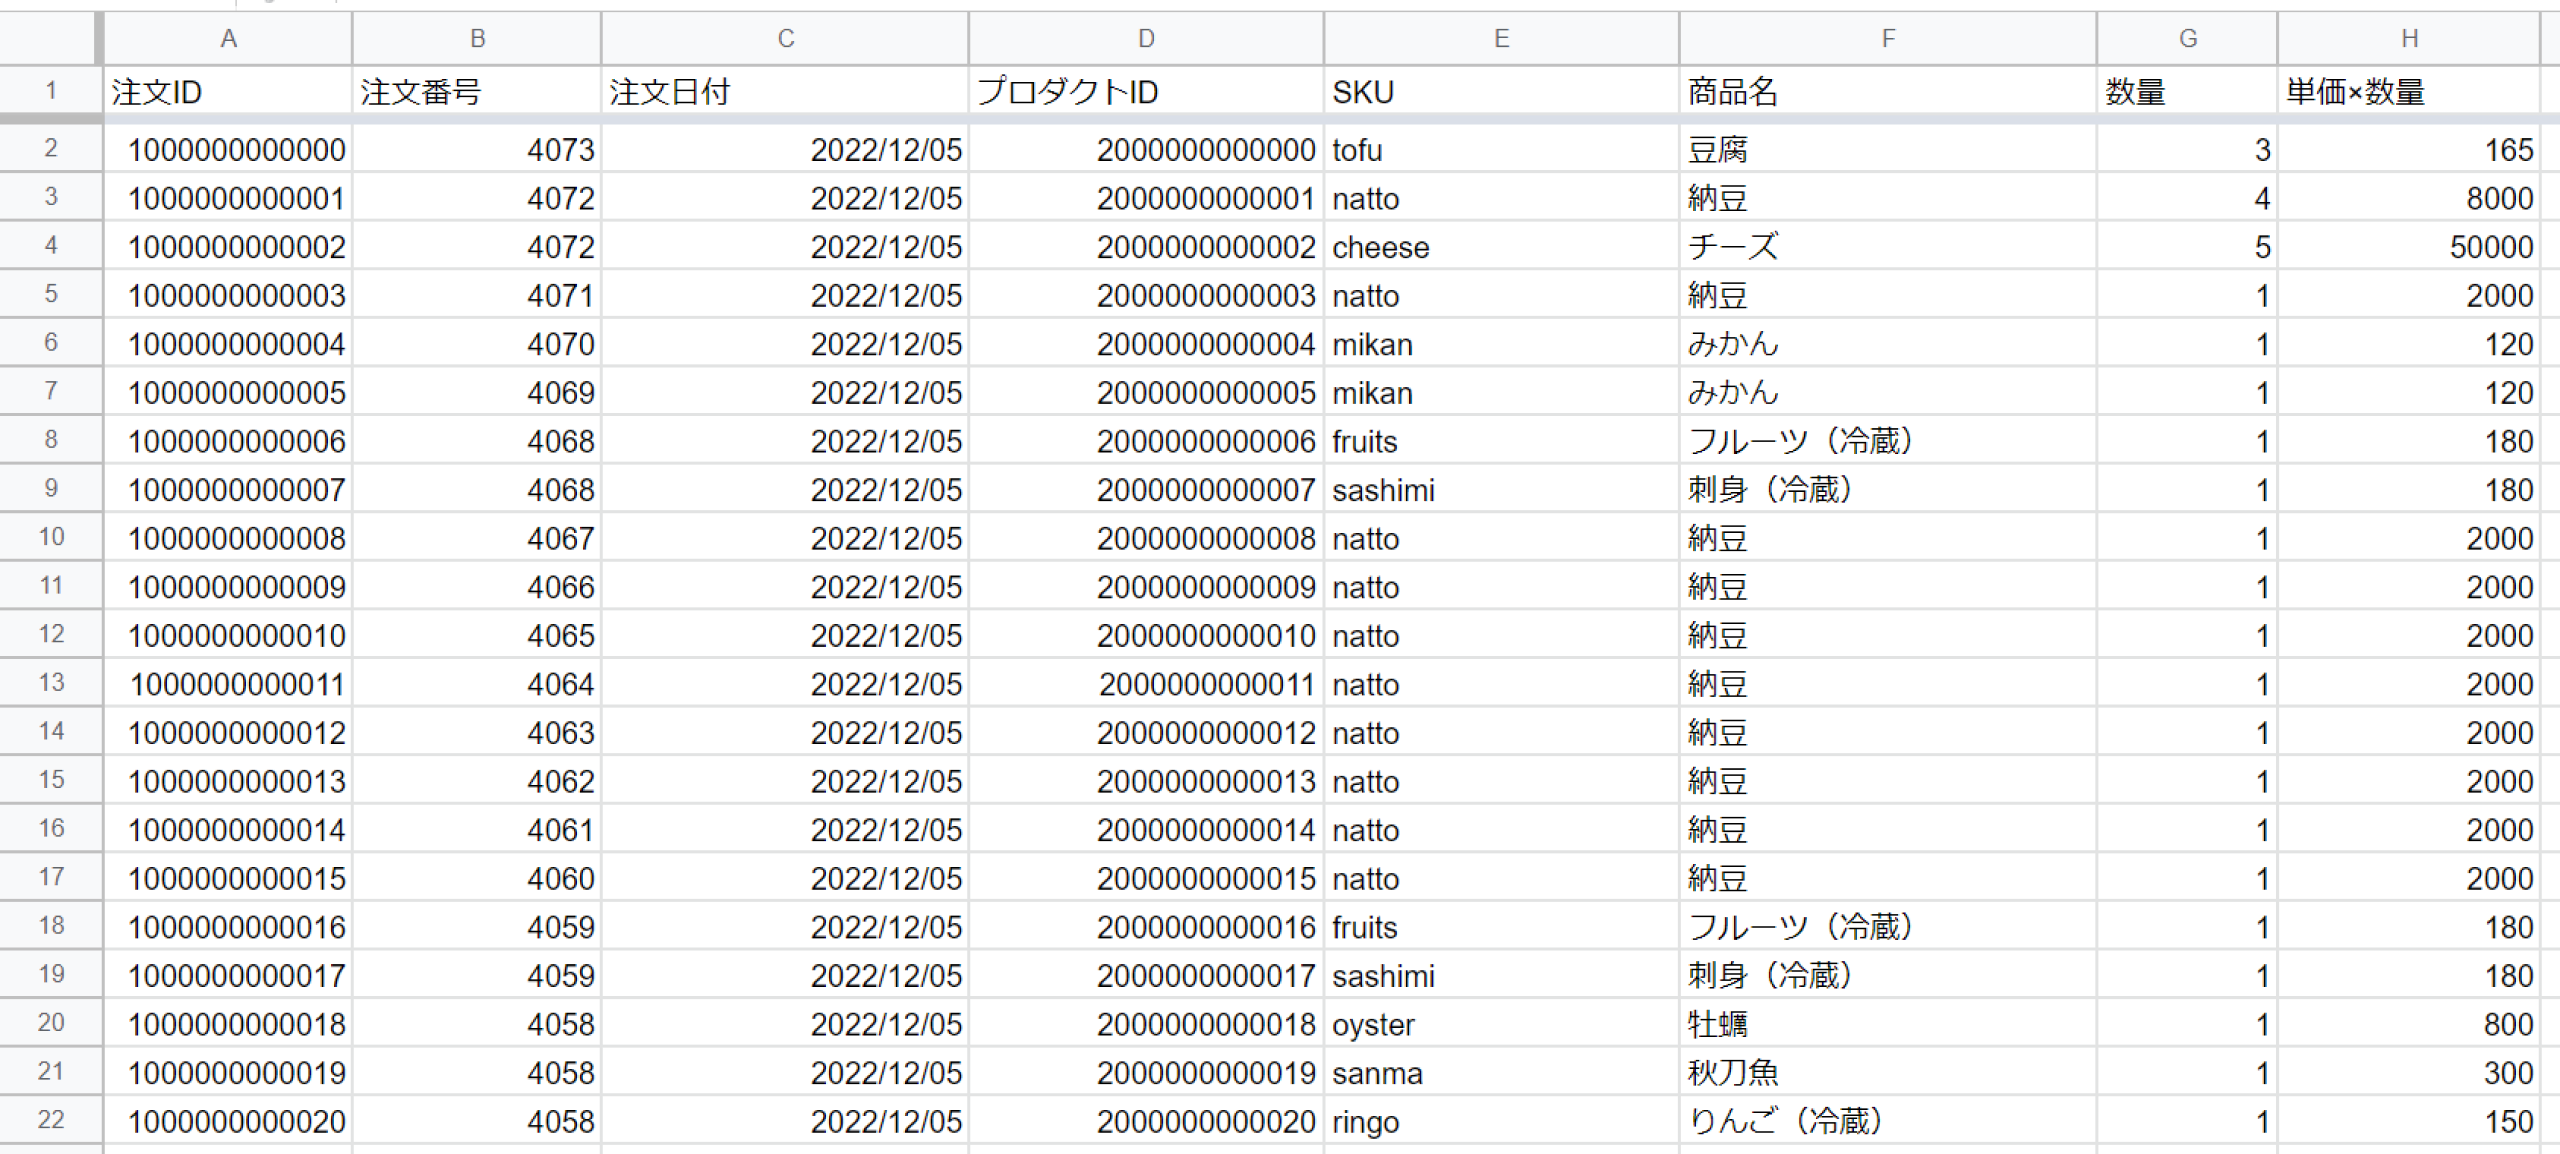Click the cell showing 50000
Image resolution: width=2560 pixels, height=1154 pixels.
2409,247
